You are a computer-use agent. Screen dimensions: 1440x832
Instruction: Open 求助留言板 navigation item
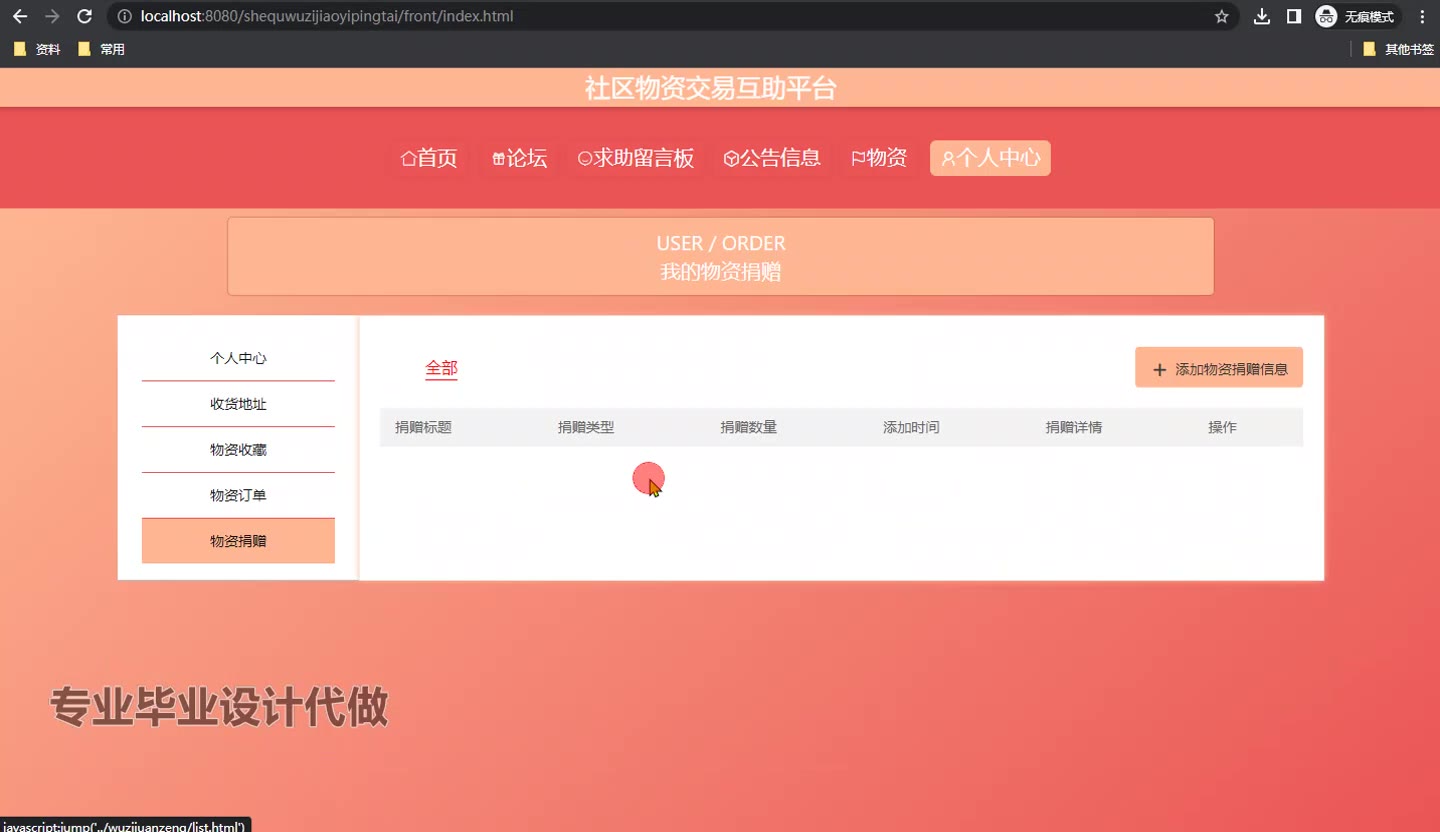click(x=636, y=158)
